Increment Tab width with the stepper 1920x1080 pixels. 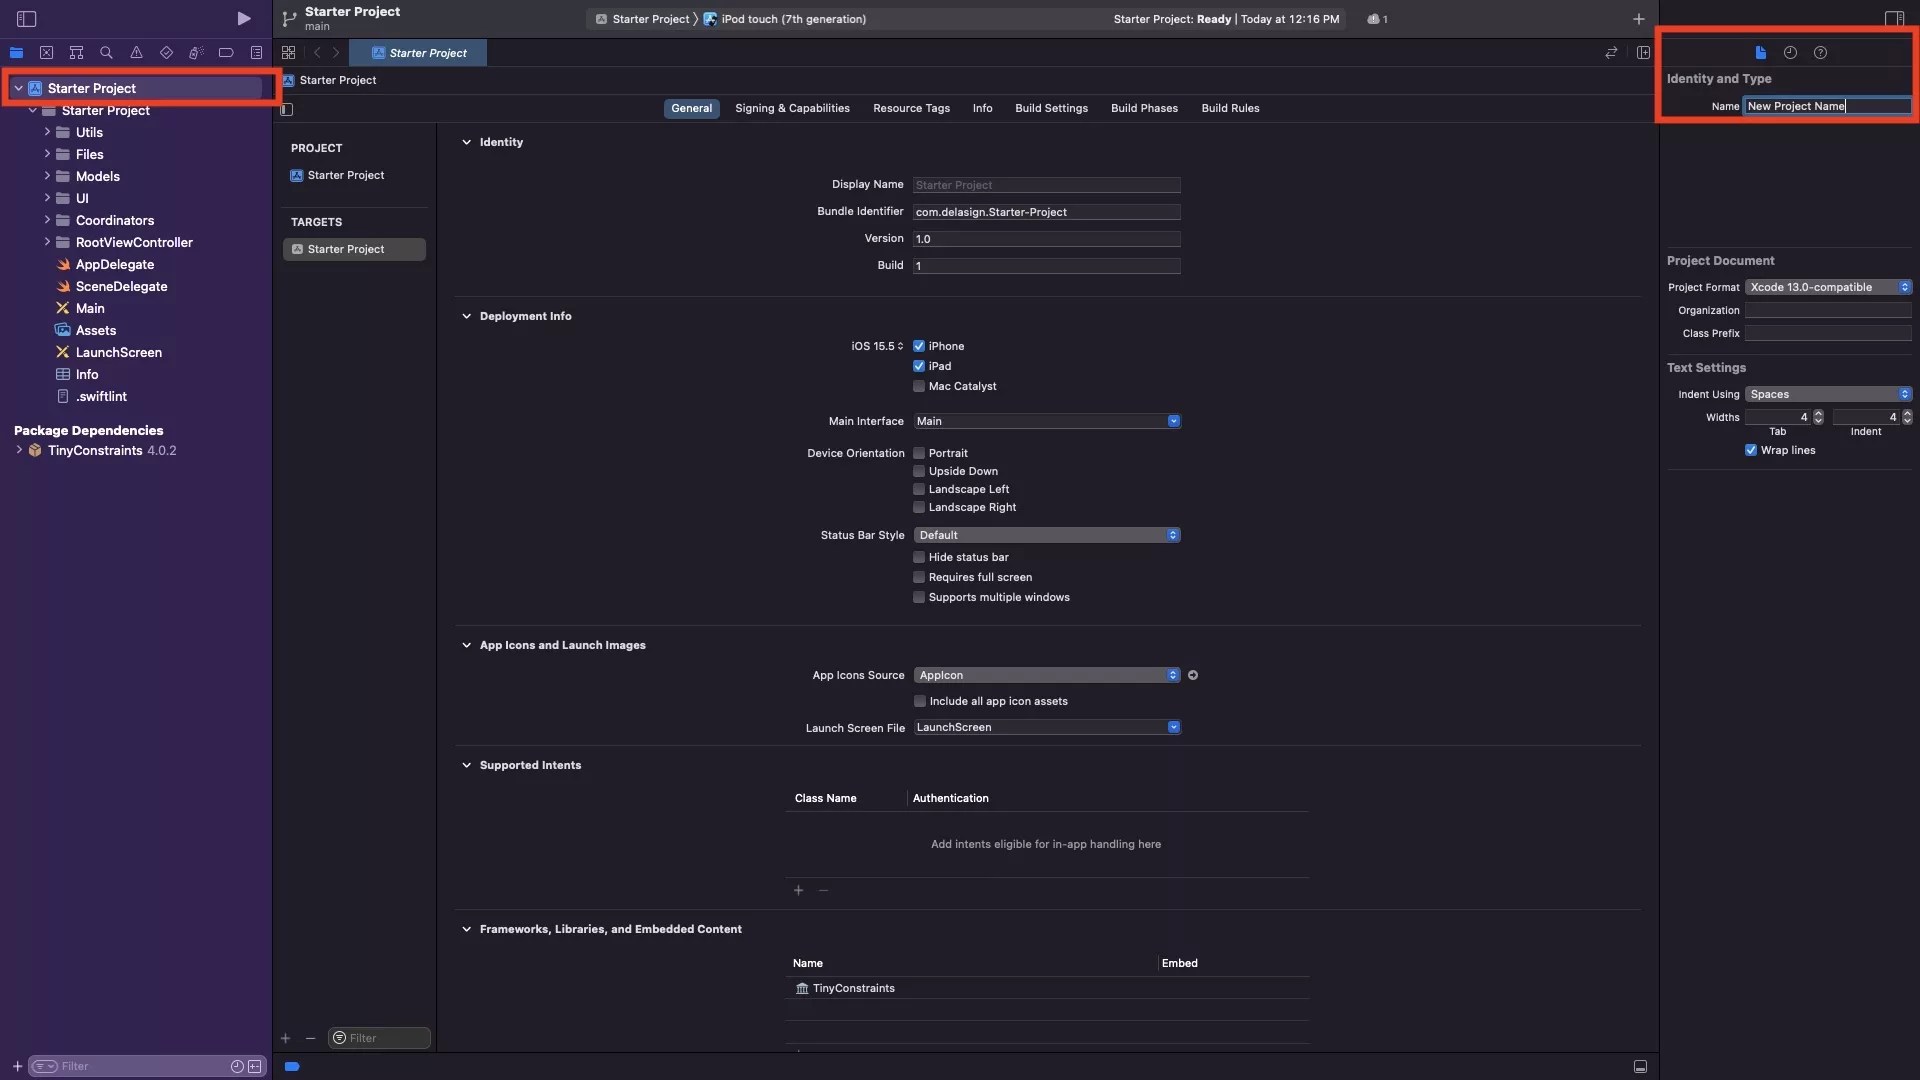pyautogui.click(x=1820, y=414)
